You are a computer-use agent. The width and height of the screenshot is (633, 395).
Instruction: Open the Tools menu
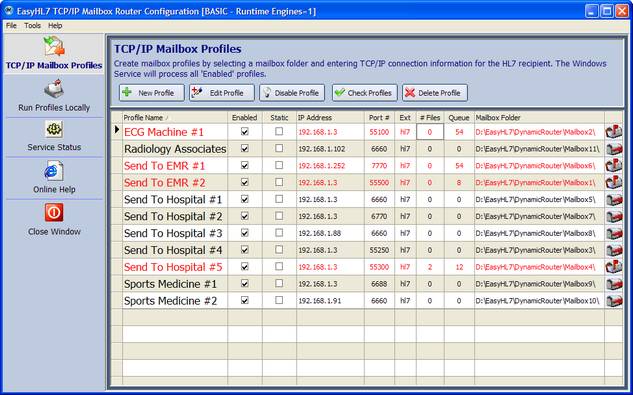click(x=32, y=25)
